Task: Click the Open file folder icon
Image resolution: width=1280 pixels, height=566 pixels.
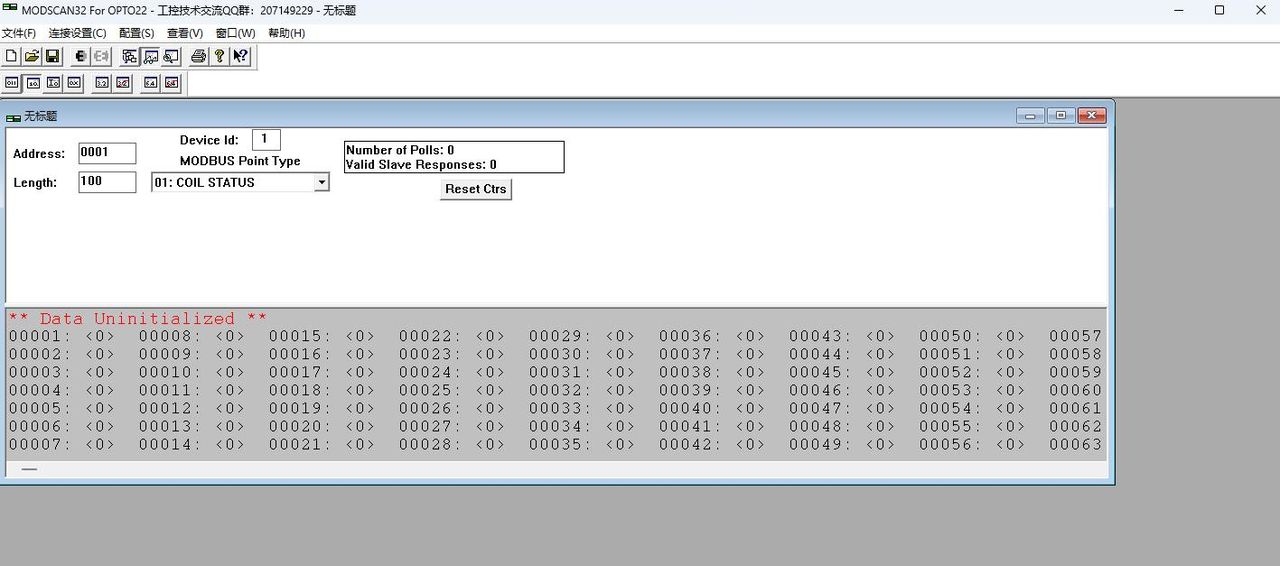Action: point(32,57)
